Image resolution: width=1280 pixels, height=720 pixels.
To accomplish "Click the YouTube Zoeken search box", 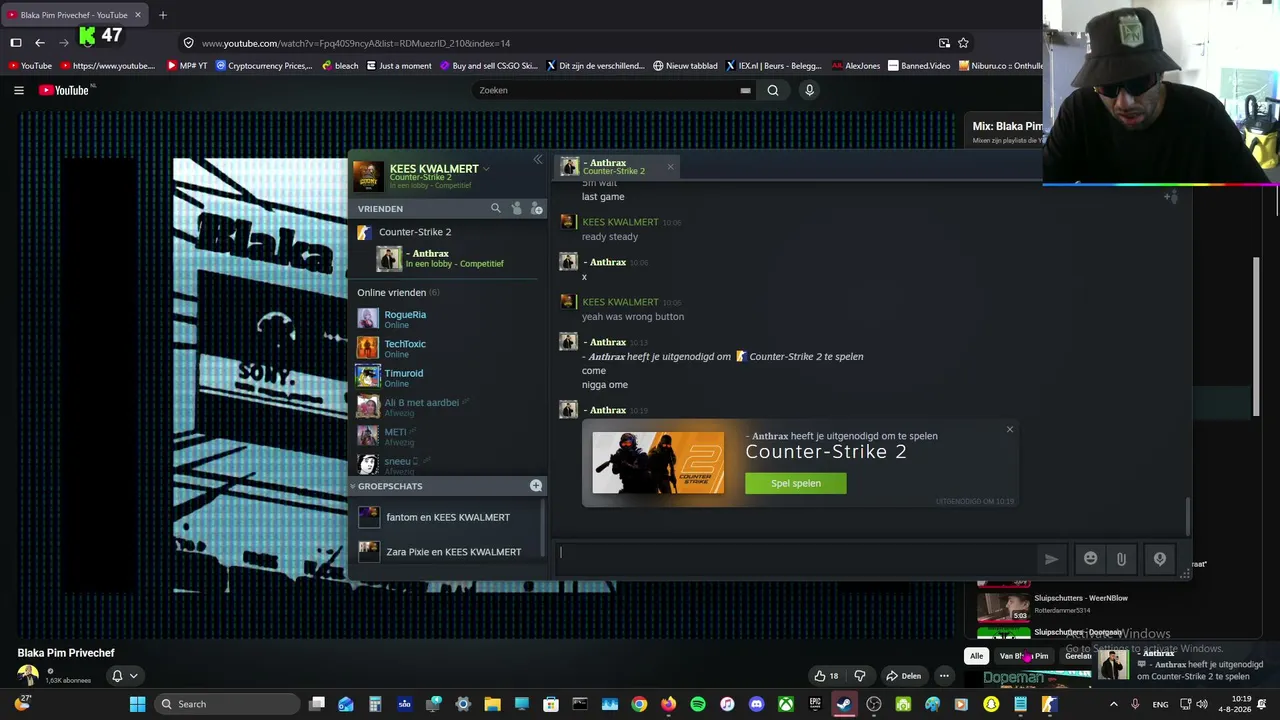I will click(x=605, y=90).
